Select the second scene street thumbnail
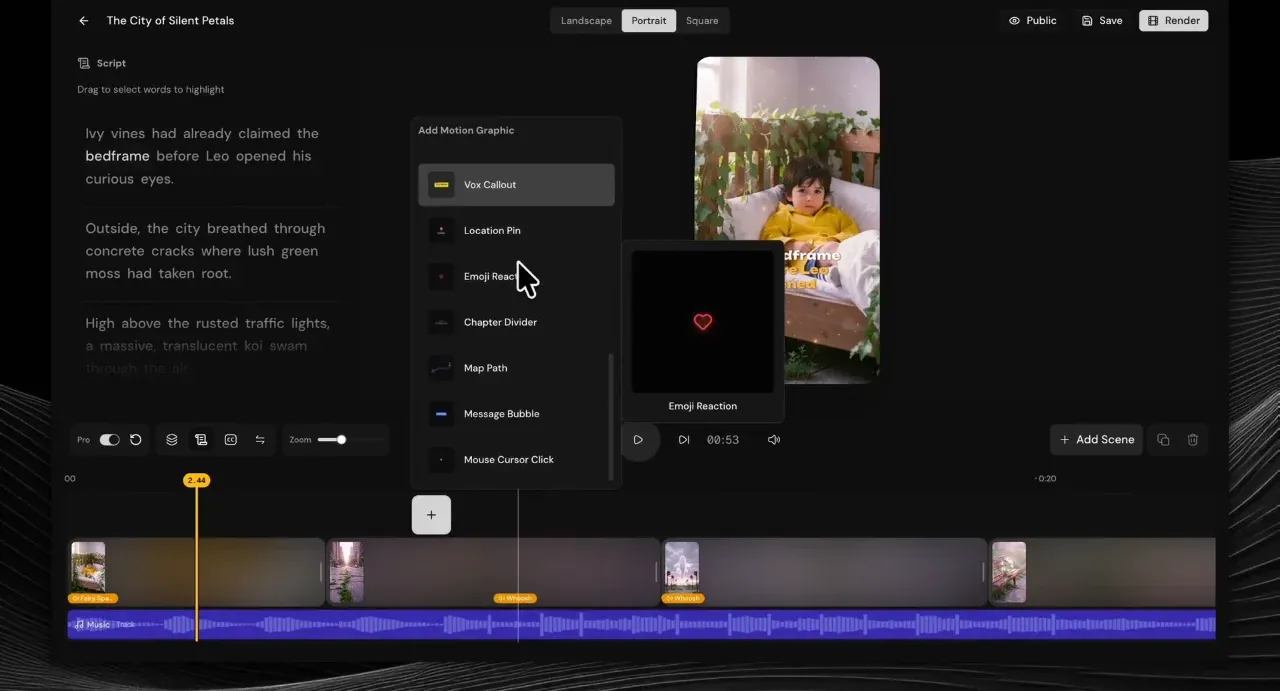The height and width of the screenshot is (691, 1280). [x=347, y=572]
